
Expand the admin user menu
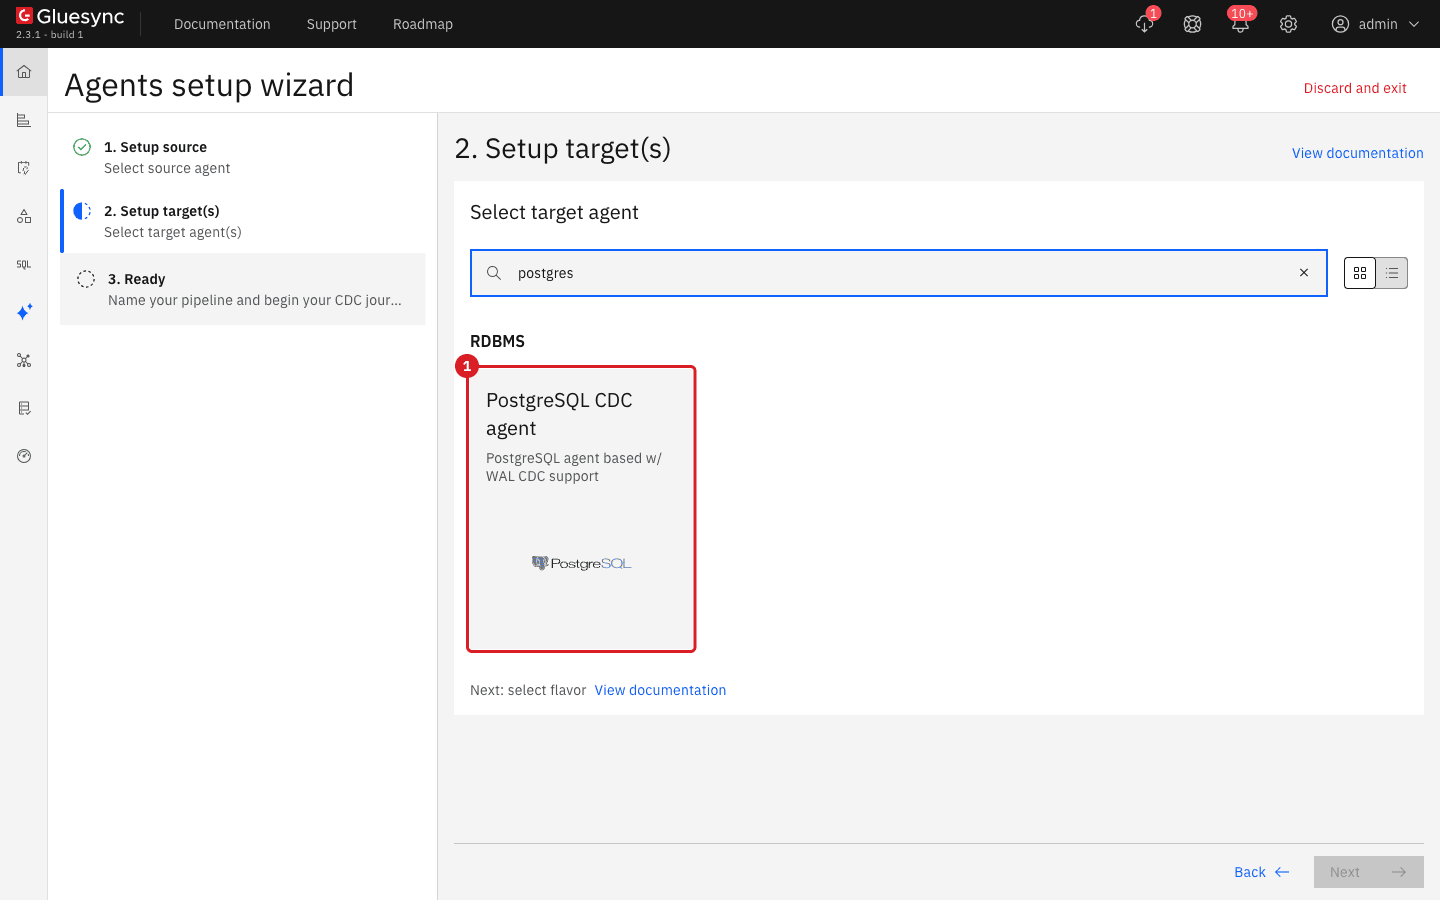coord(1376,24)
